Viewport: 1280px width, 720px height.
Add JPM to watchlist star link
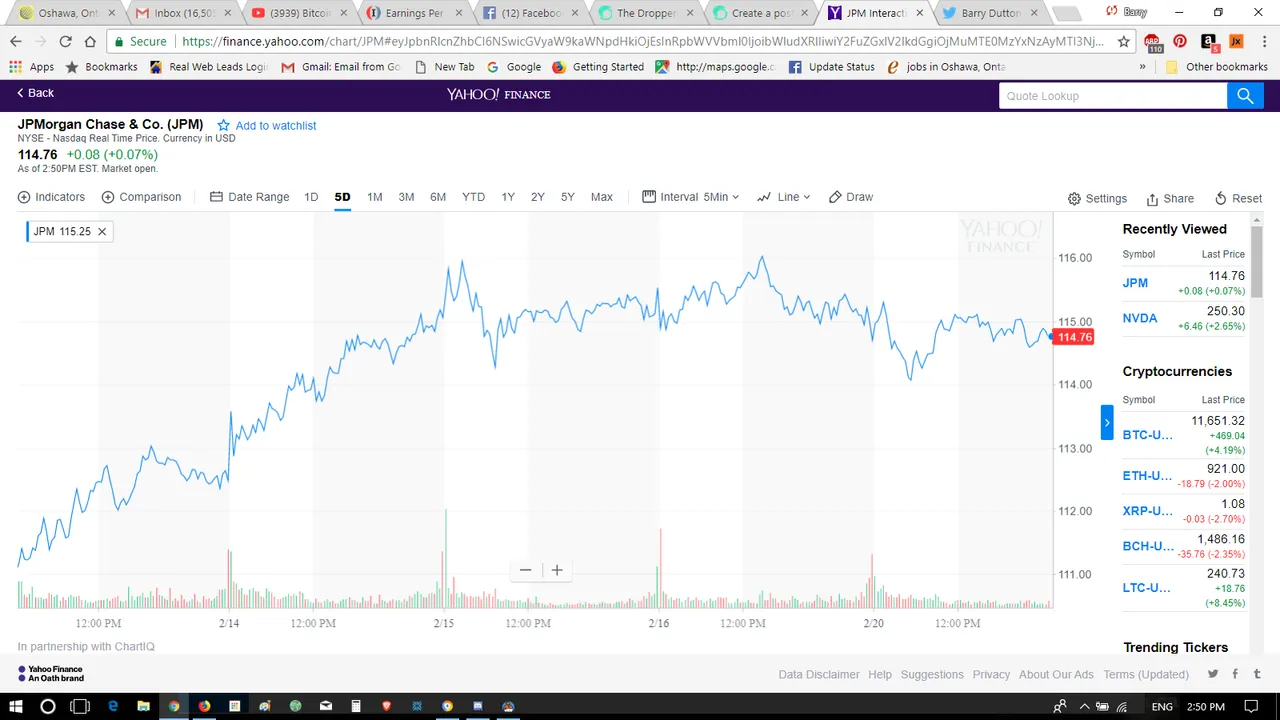coord(266,126)
